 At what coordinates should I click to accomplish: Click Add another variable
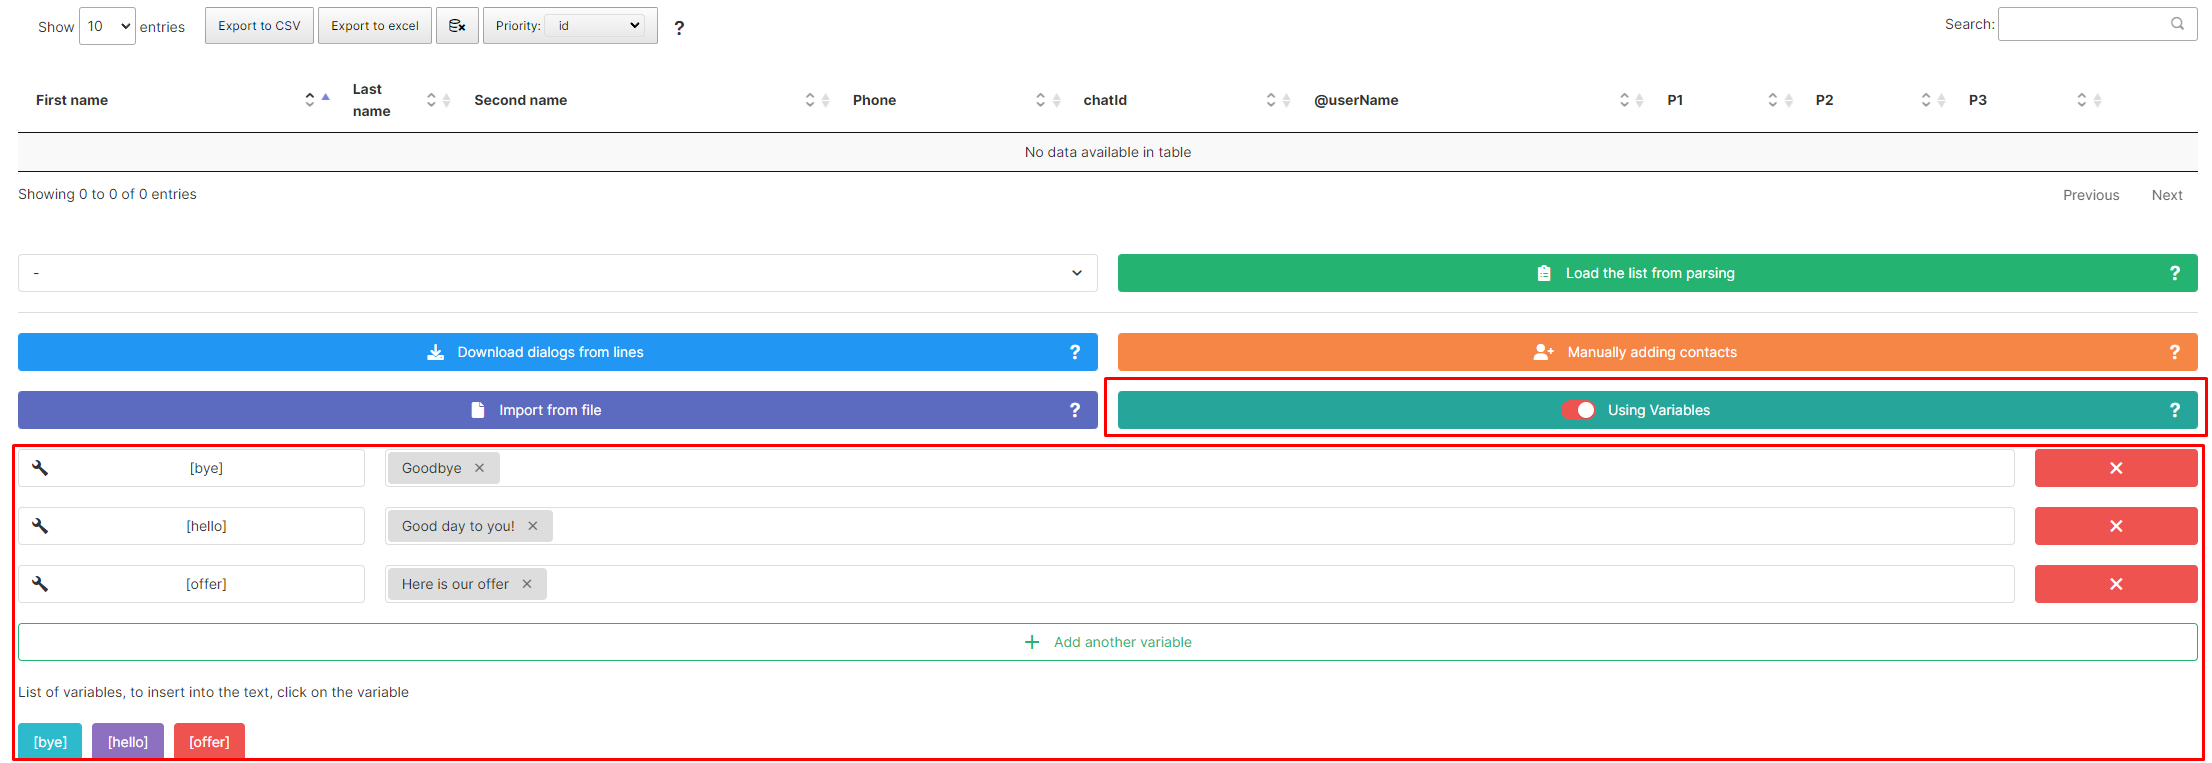point(1107,642)
